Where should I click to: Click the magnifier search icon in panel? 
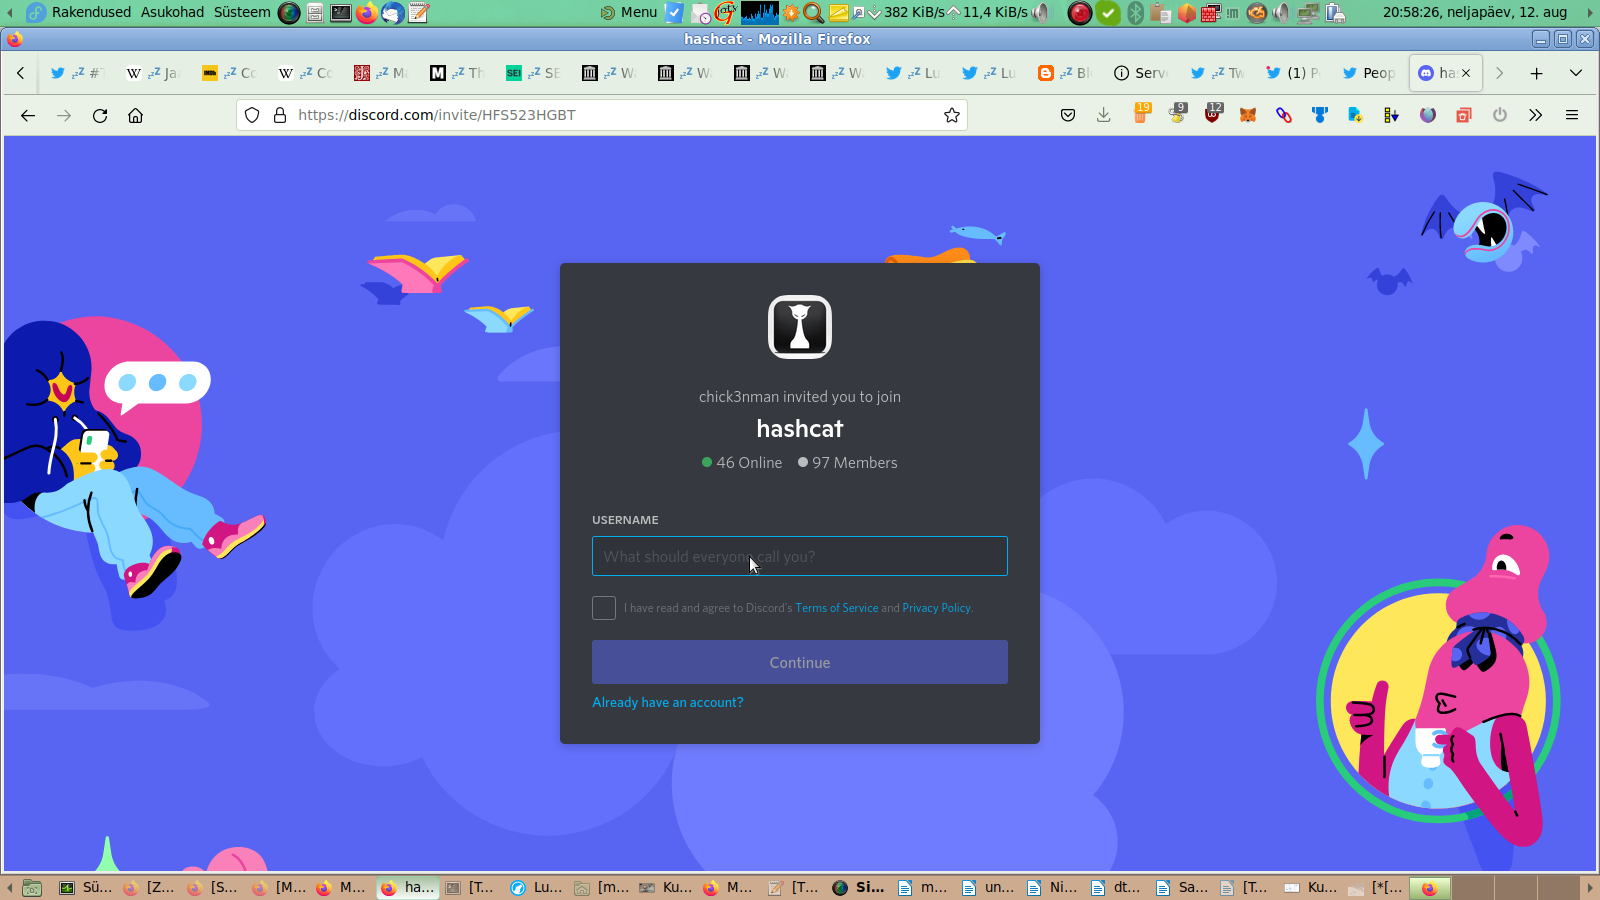tap(814, 12)
